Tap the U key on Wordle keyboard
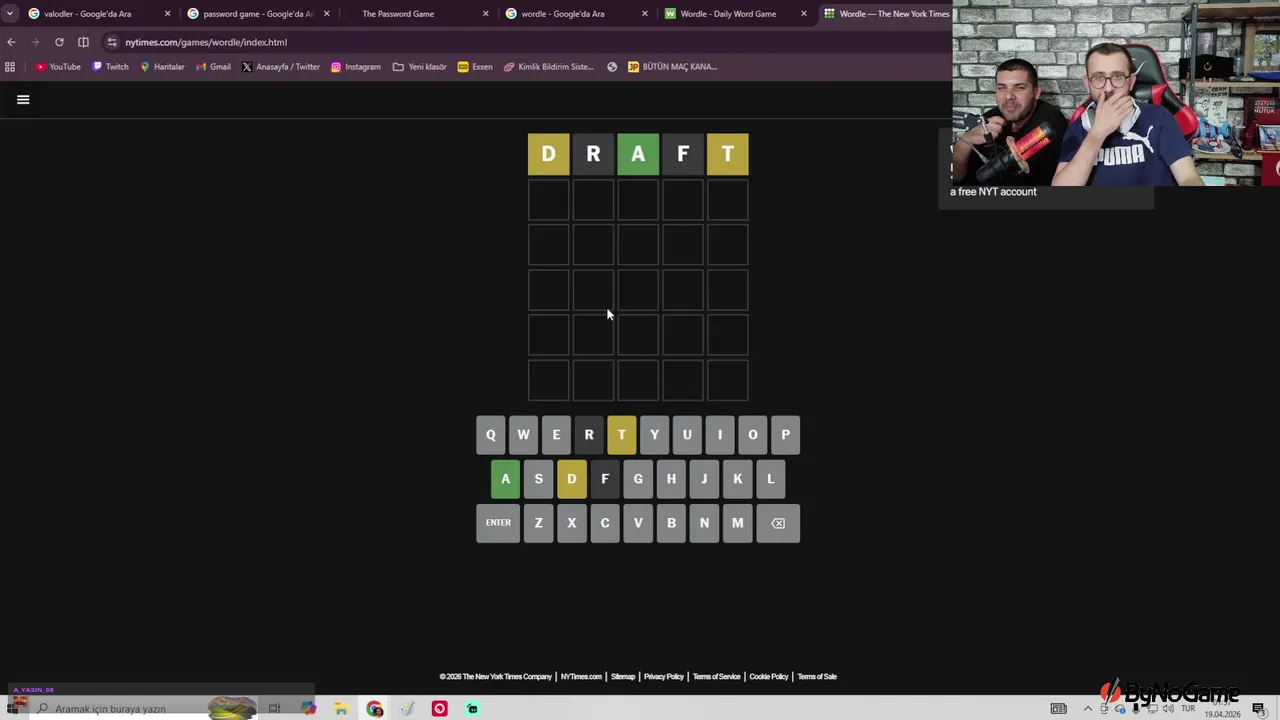 coord(687,435)
